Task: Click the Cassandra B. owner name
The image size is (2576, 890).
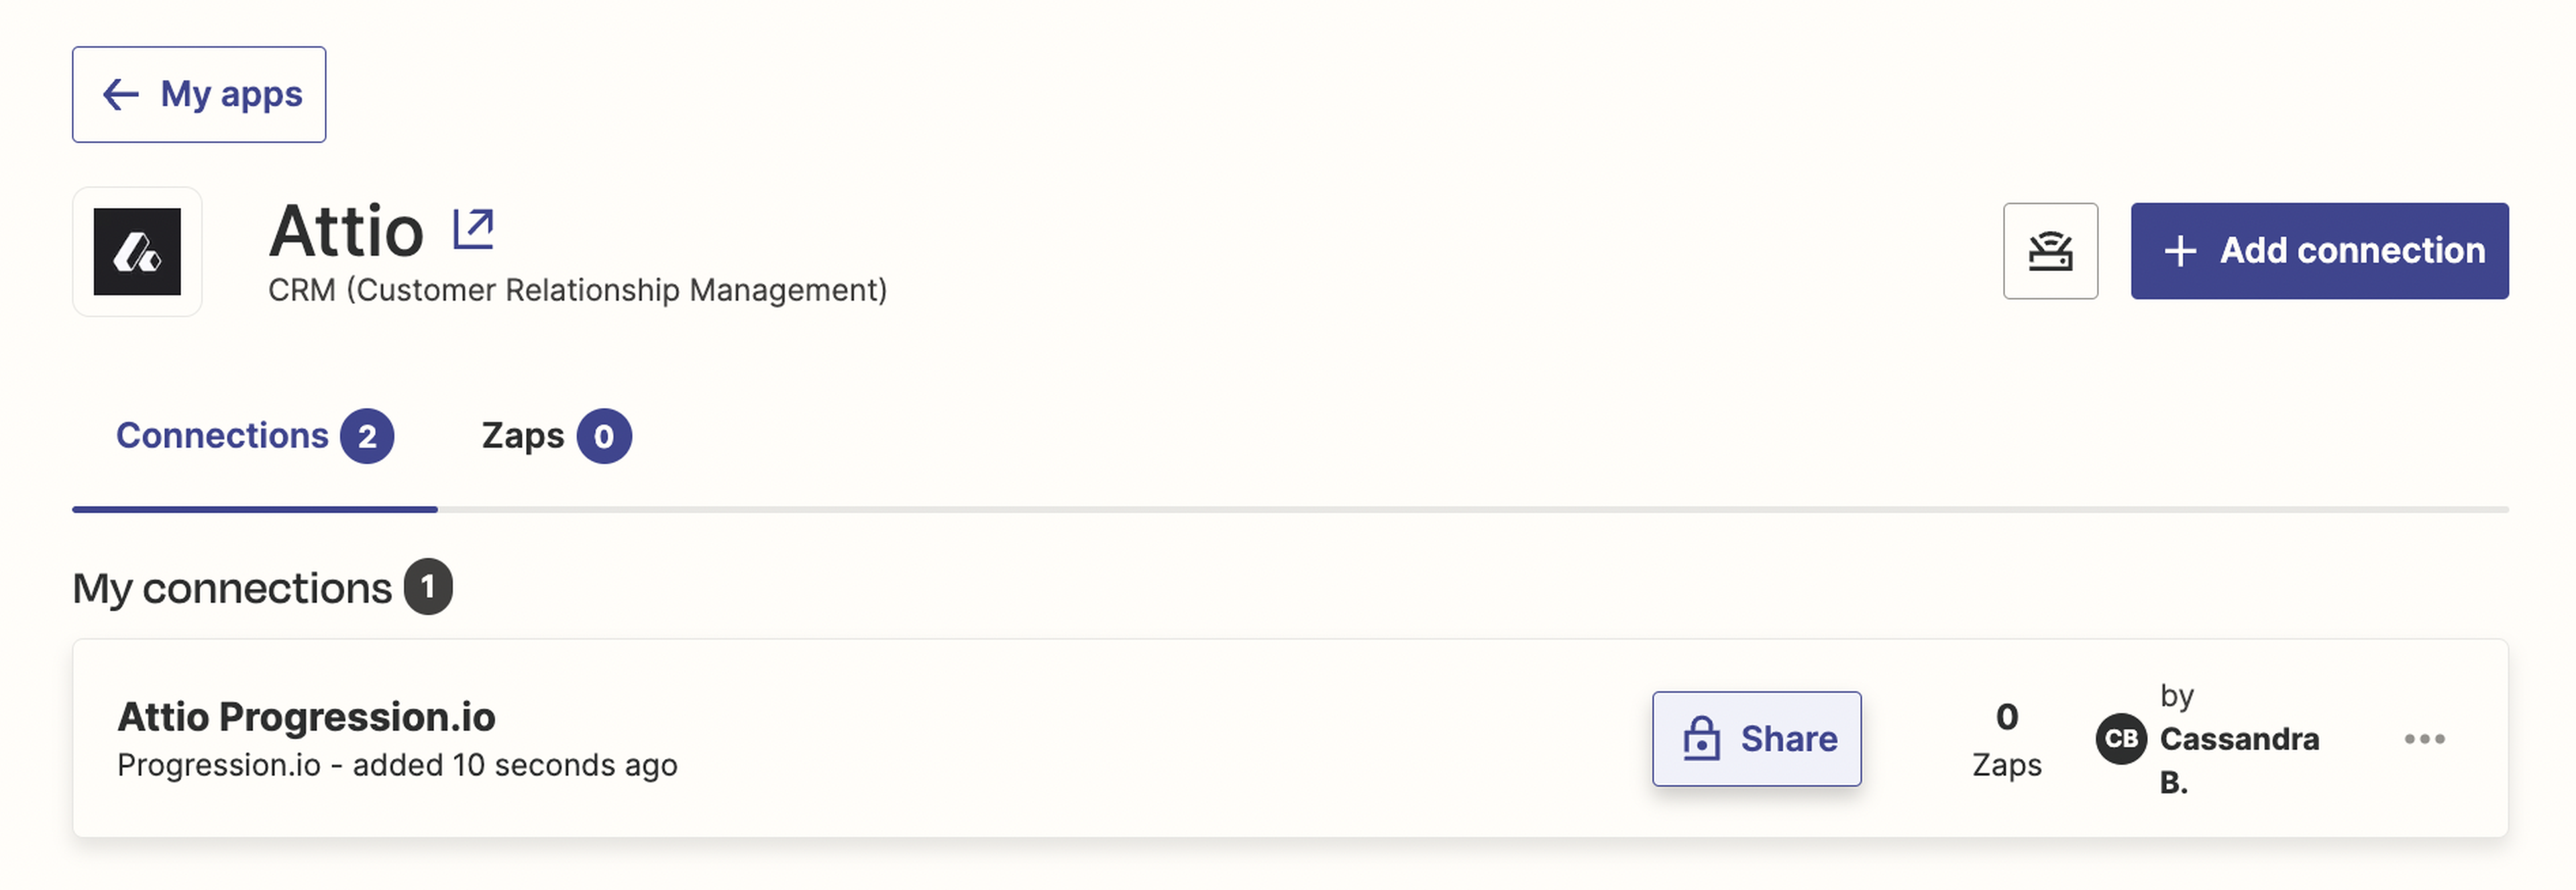Action: (x=2238, y=740)
